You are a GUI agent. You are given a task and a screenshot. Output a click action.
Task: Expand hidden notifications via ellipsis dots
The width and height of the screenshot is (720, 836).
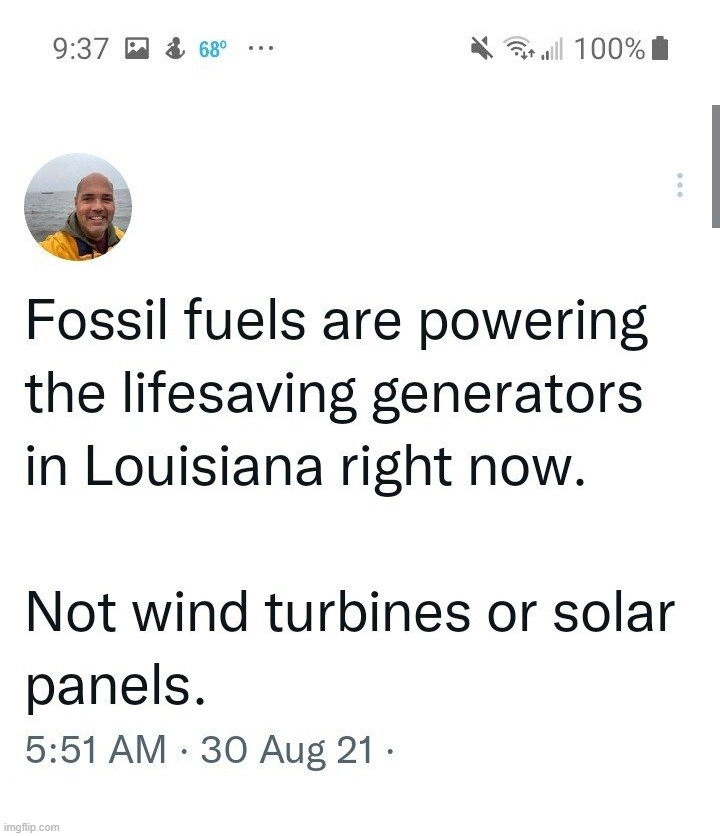tap(259, 47)
